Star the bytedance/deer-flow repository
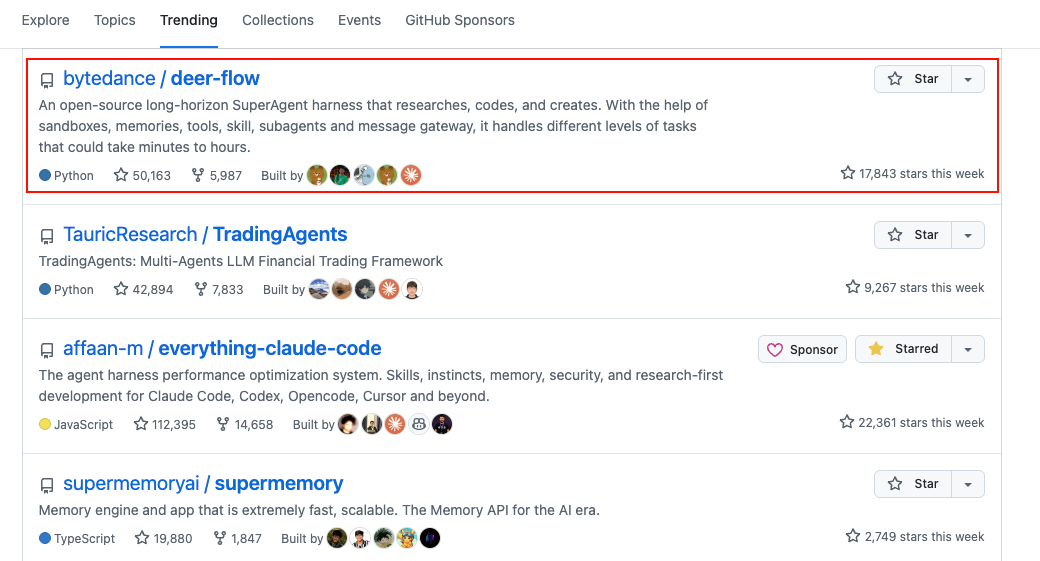The width and height of the screenshot is (1040, 561). coord(913,79)
